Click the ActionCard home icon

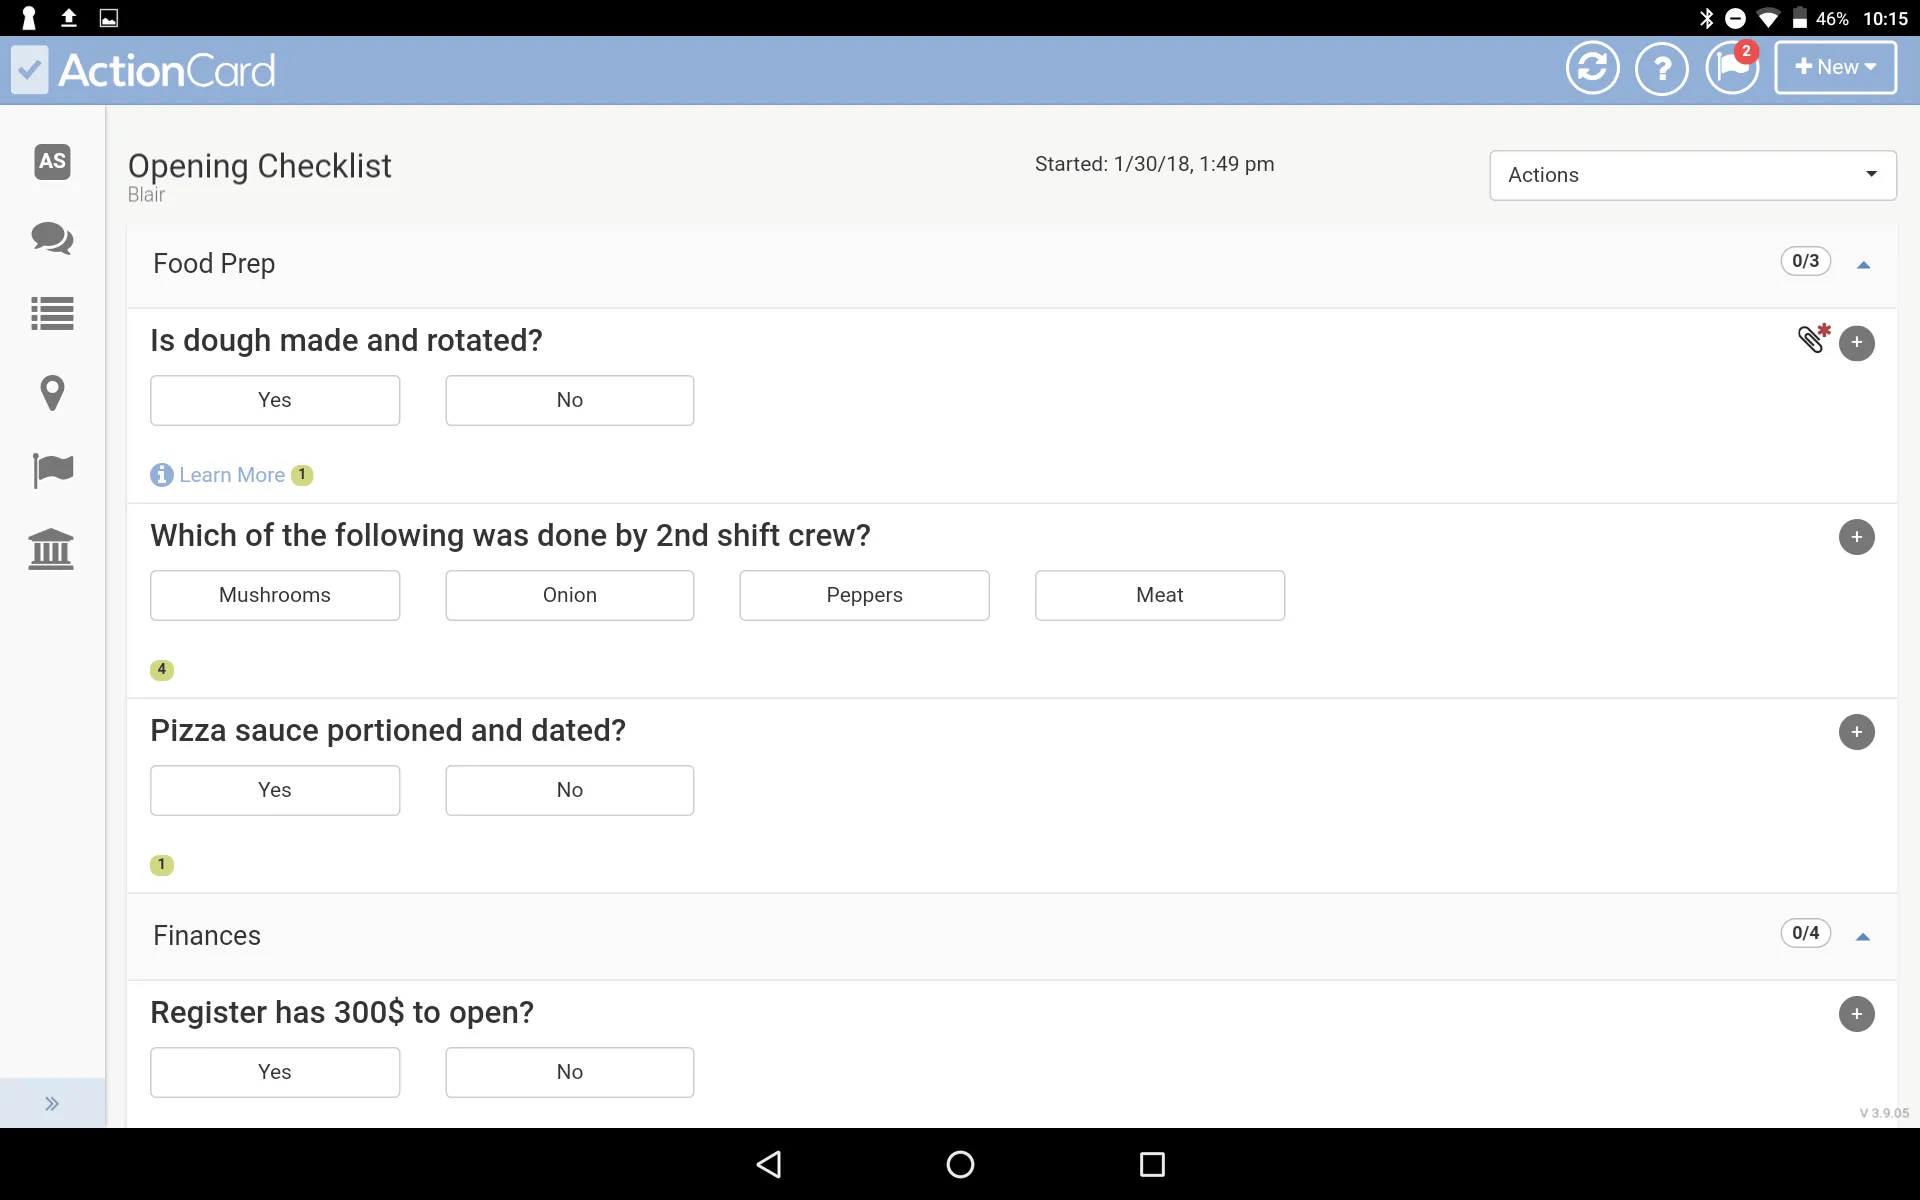(x=30, y=69)
